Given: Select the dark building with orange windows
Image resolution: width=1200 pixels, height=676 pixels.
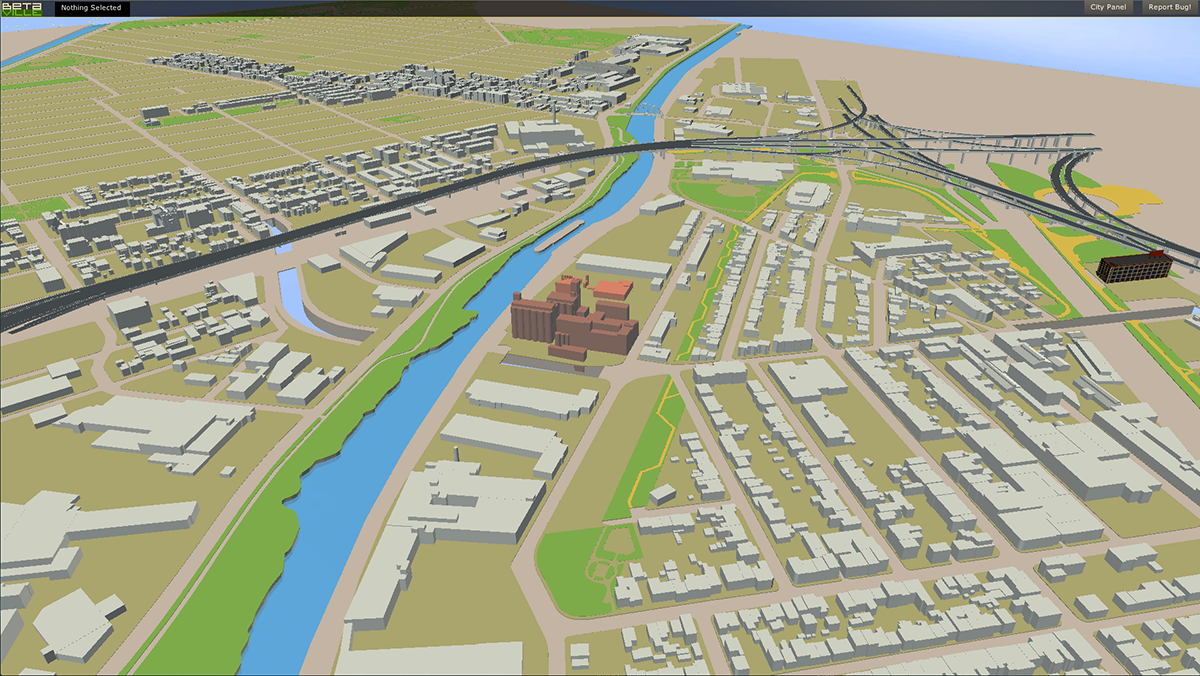Looking at the screenshot, I should point(1132,266).
